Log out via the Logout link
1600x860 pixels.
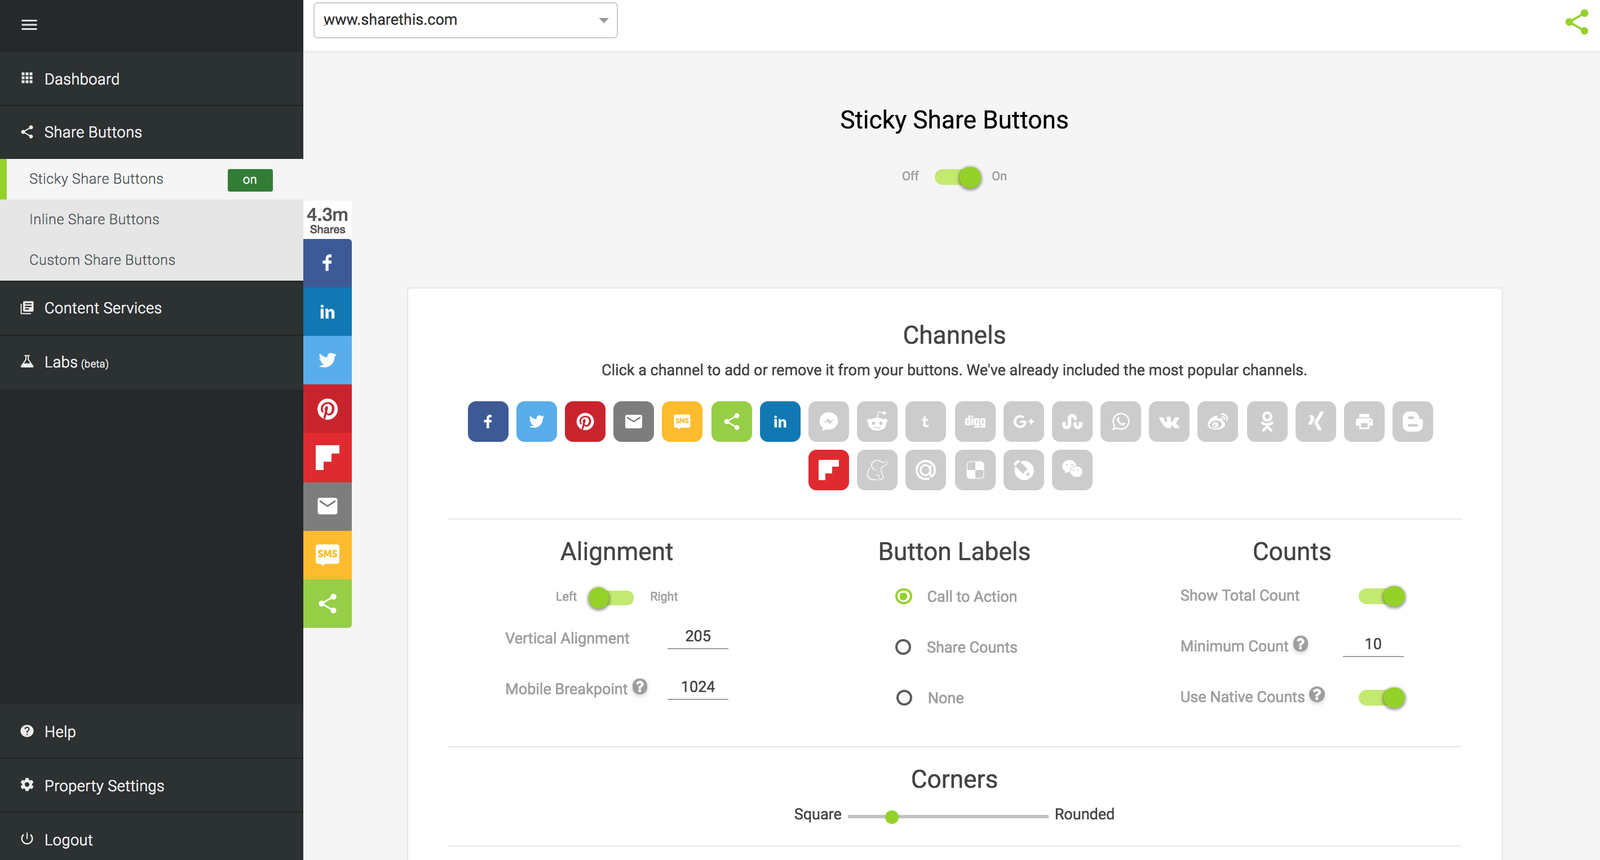point(151,840)
